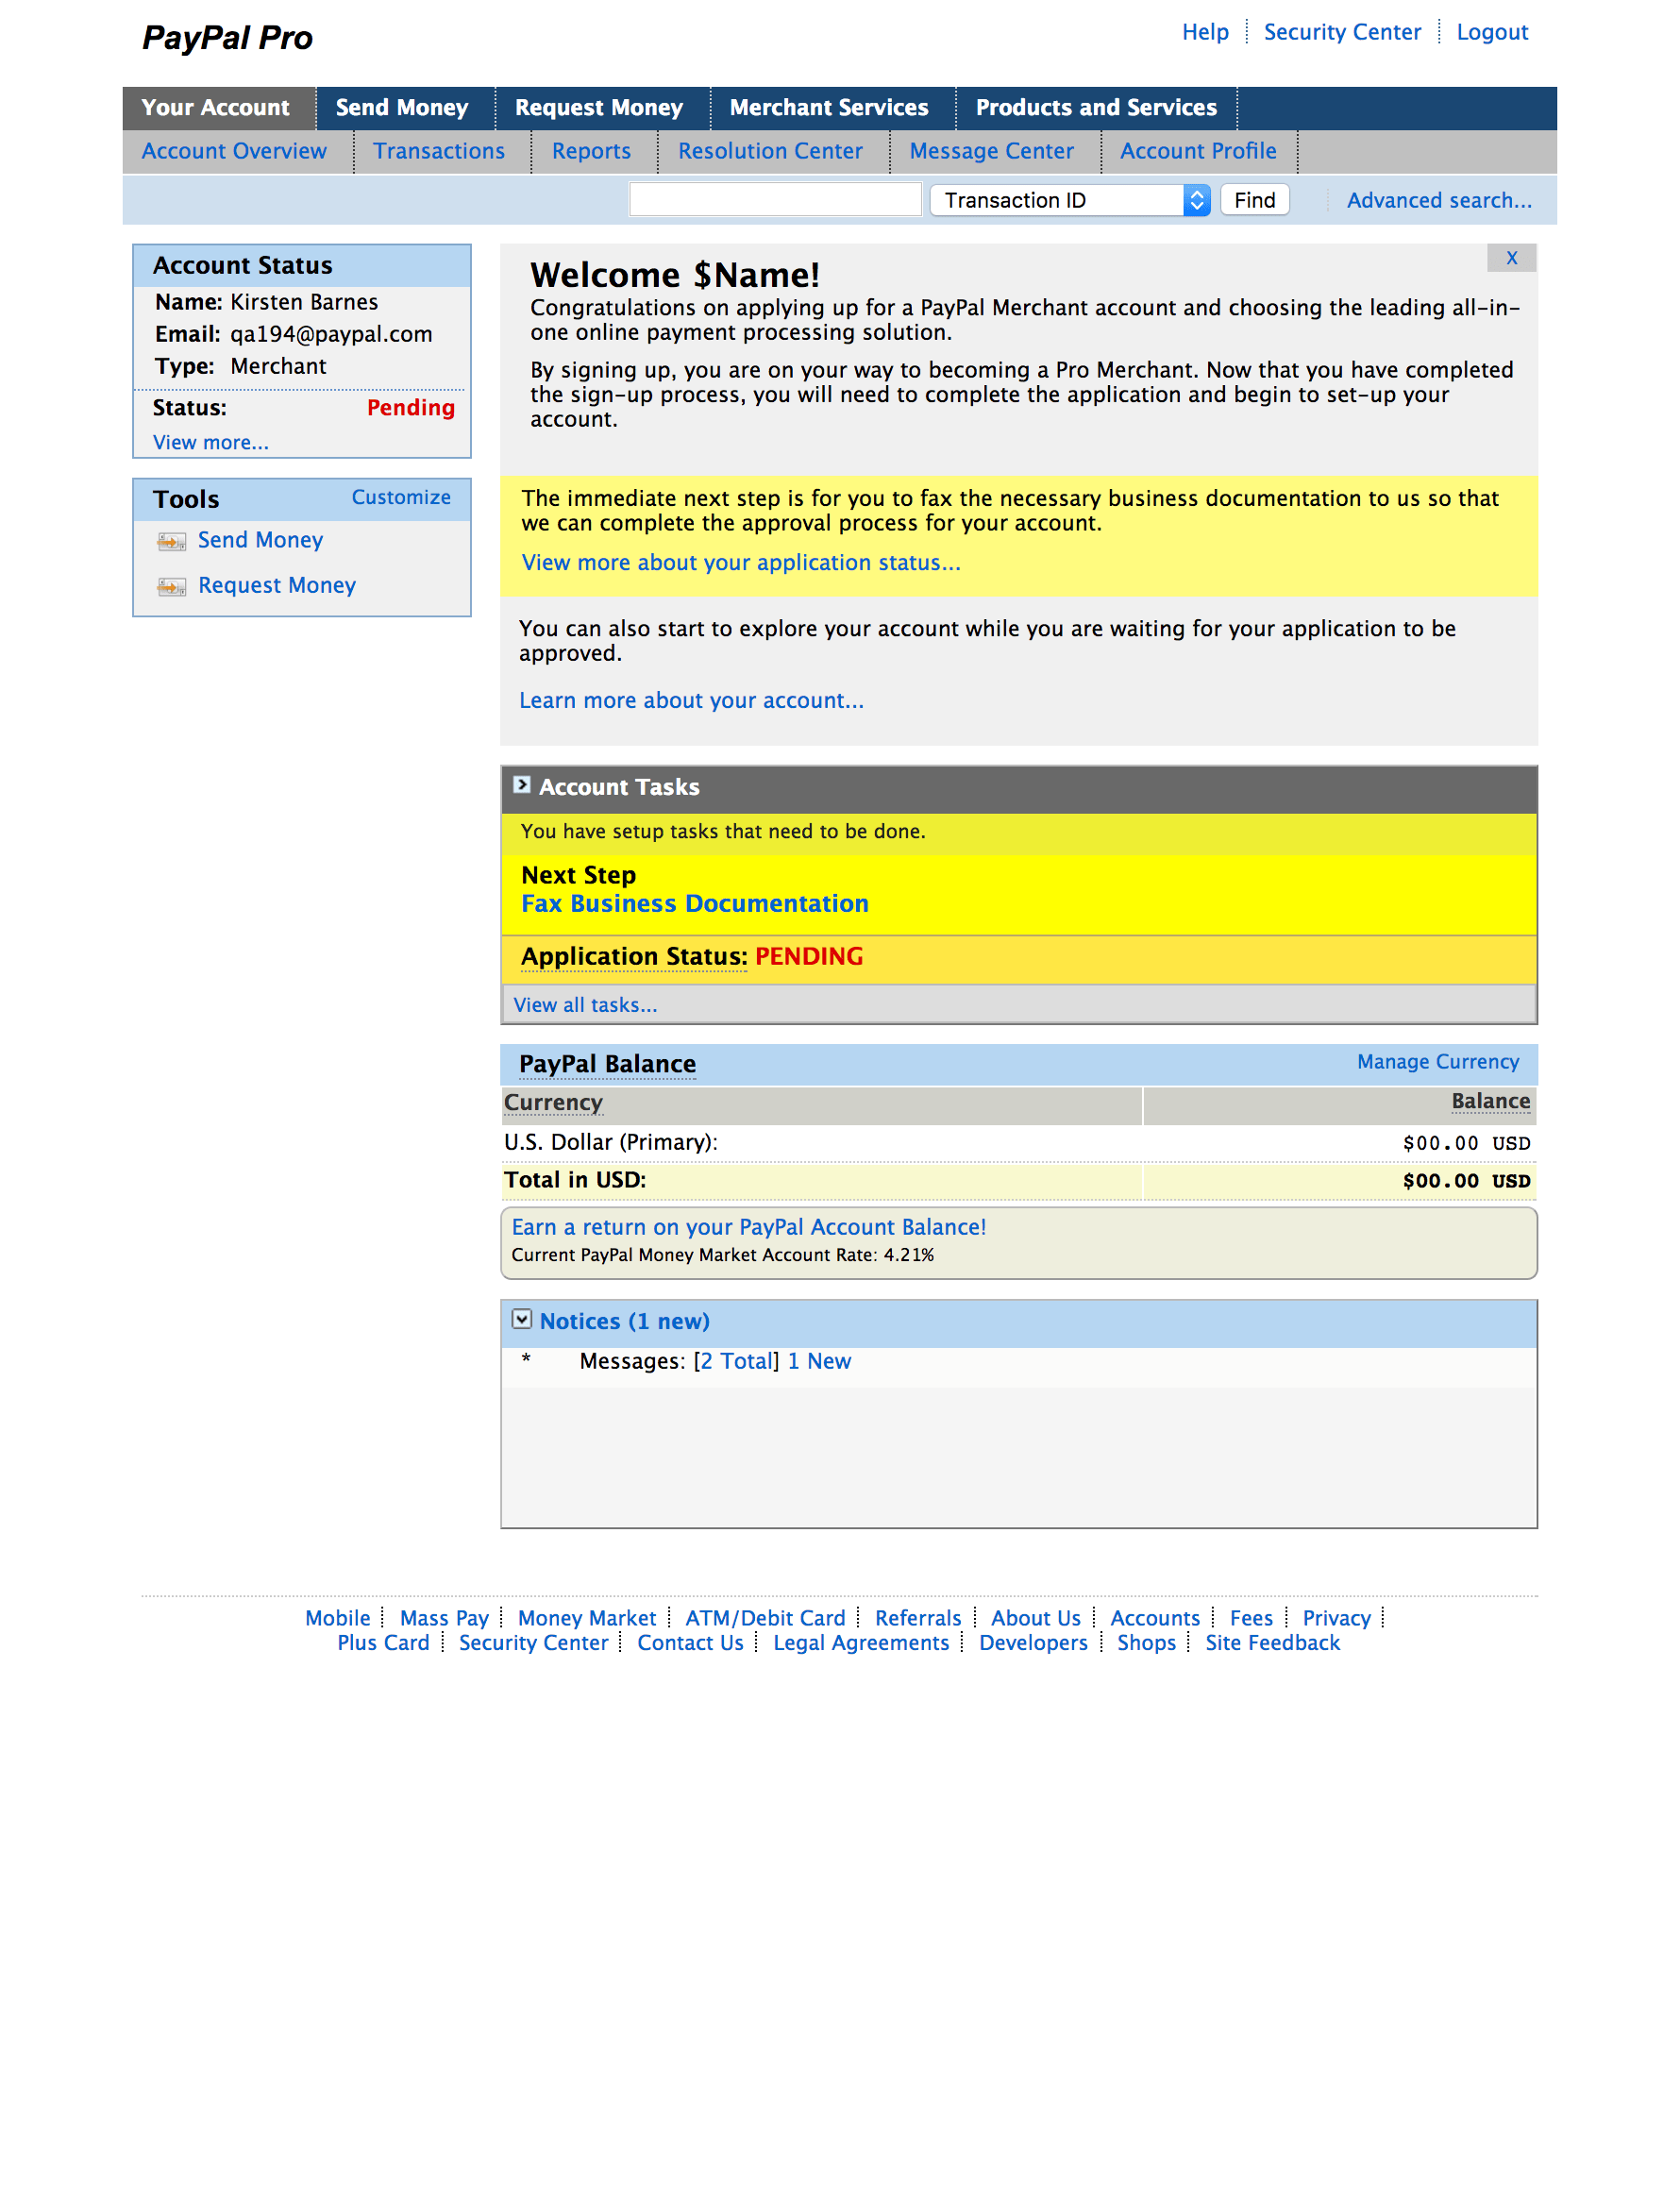This screenshot has height=2190, width=1680.
Task: Click the PayPal Pro logo
Action: (227, 38)
